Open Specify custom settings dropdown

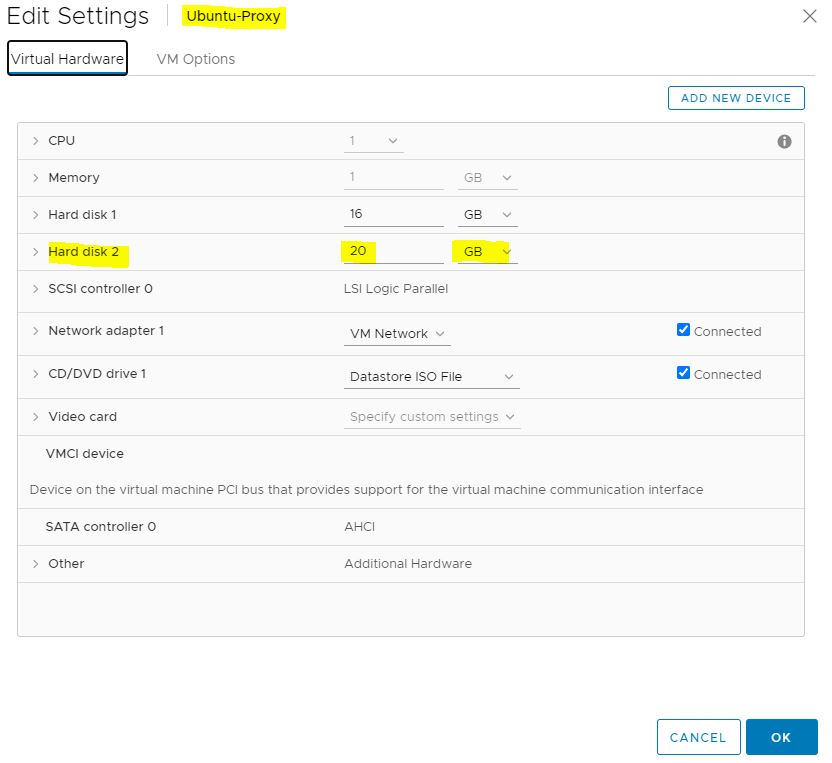(x=432, y=417)
